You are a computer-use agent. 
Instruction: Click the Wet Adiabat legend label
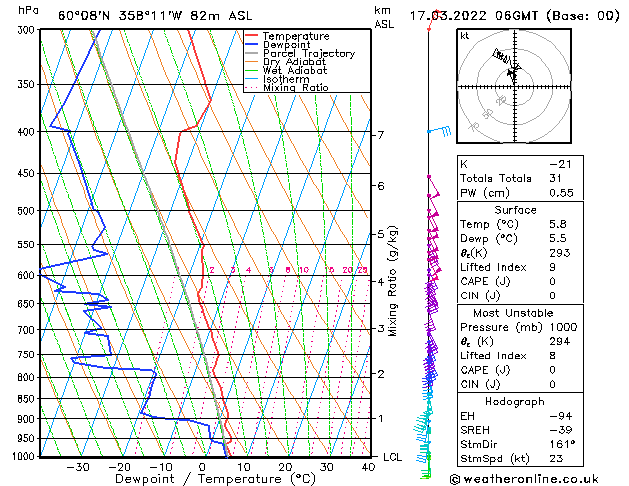[x=295, y=70]
